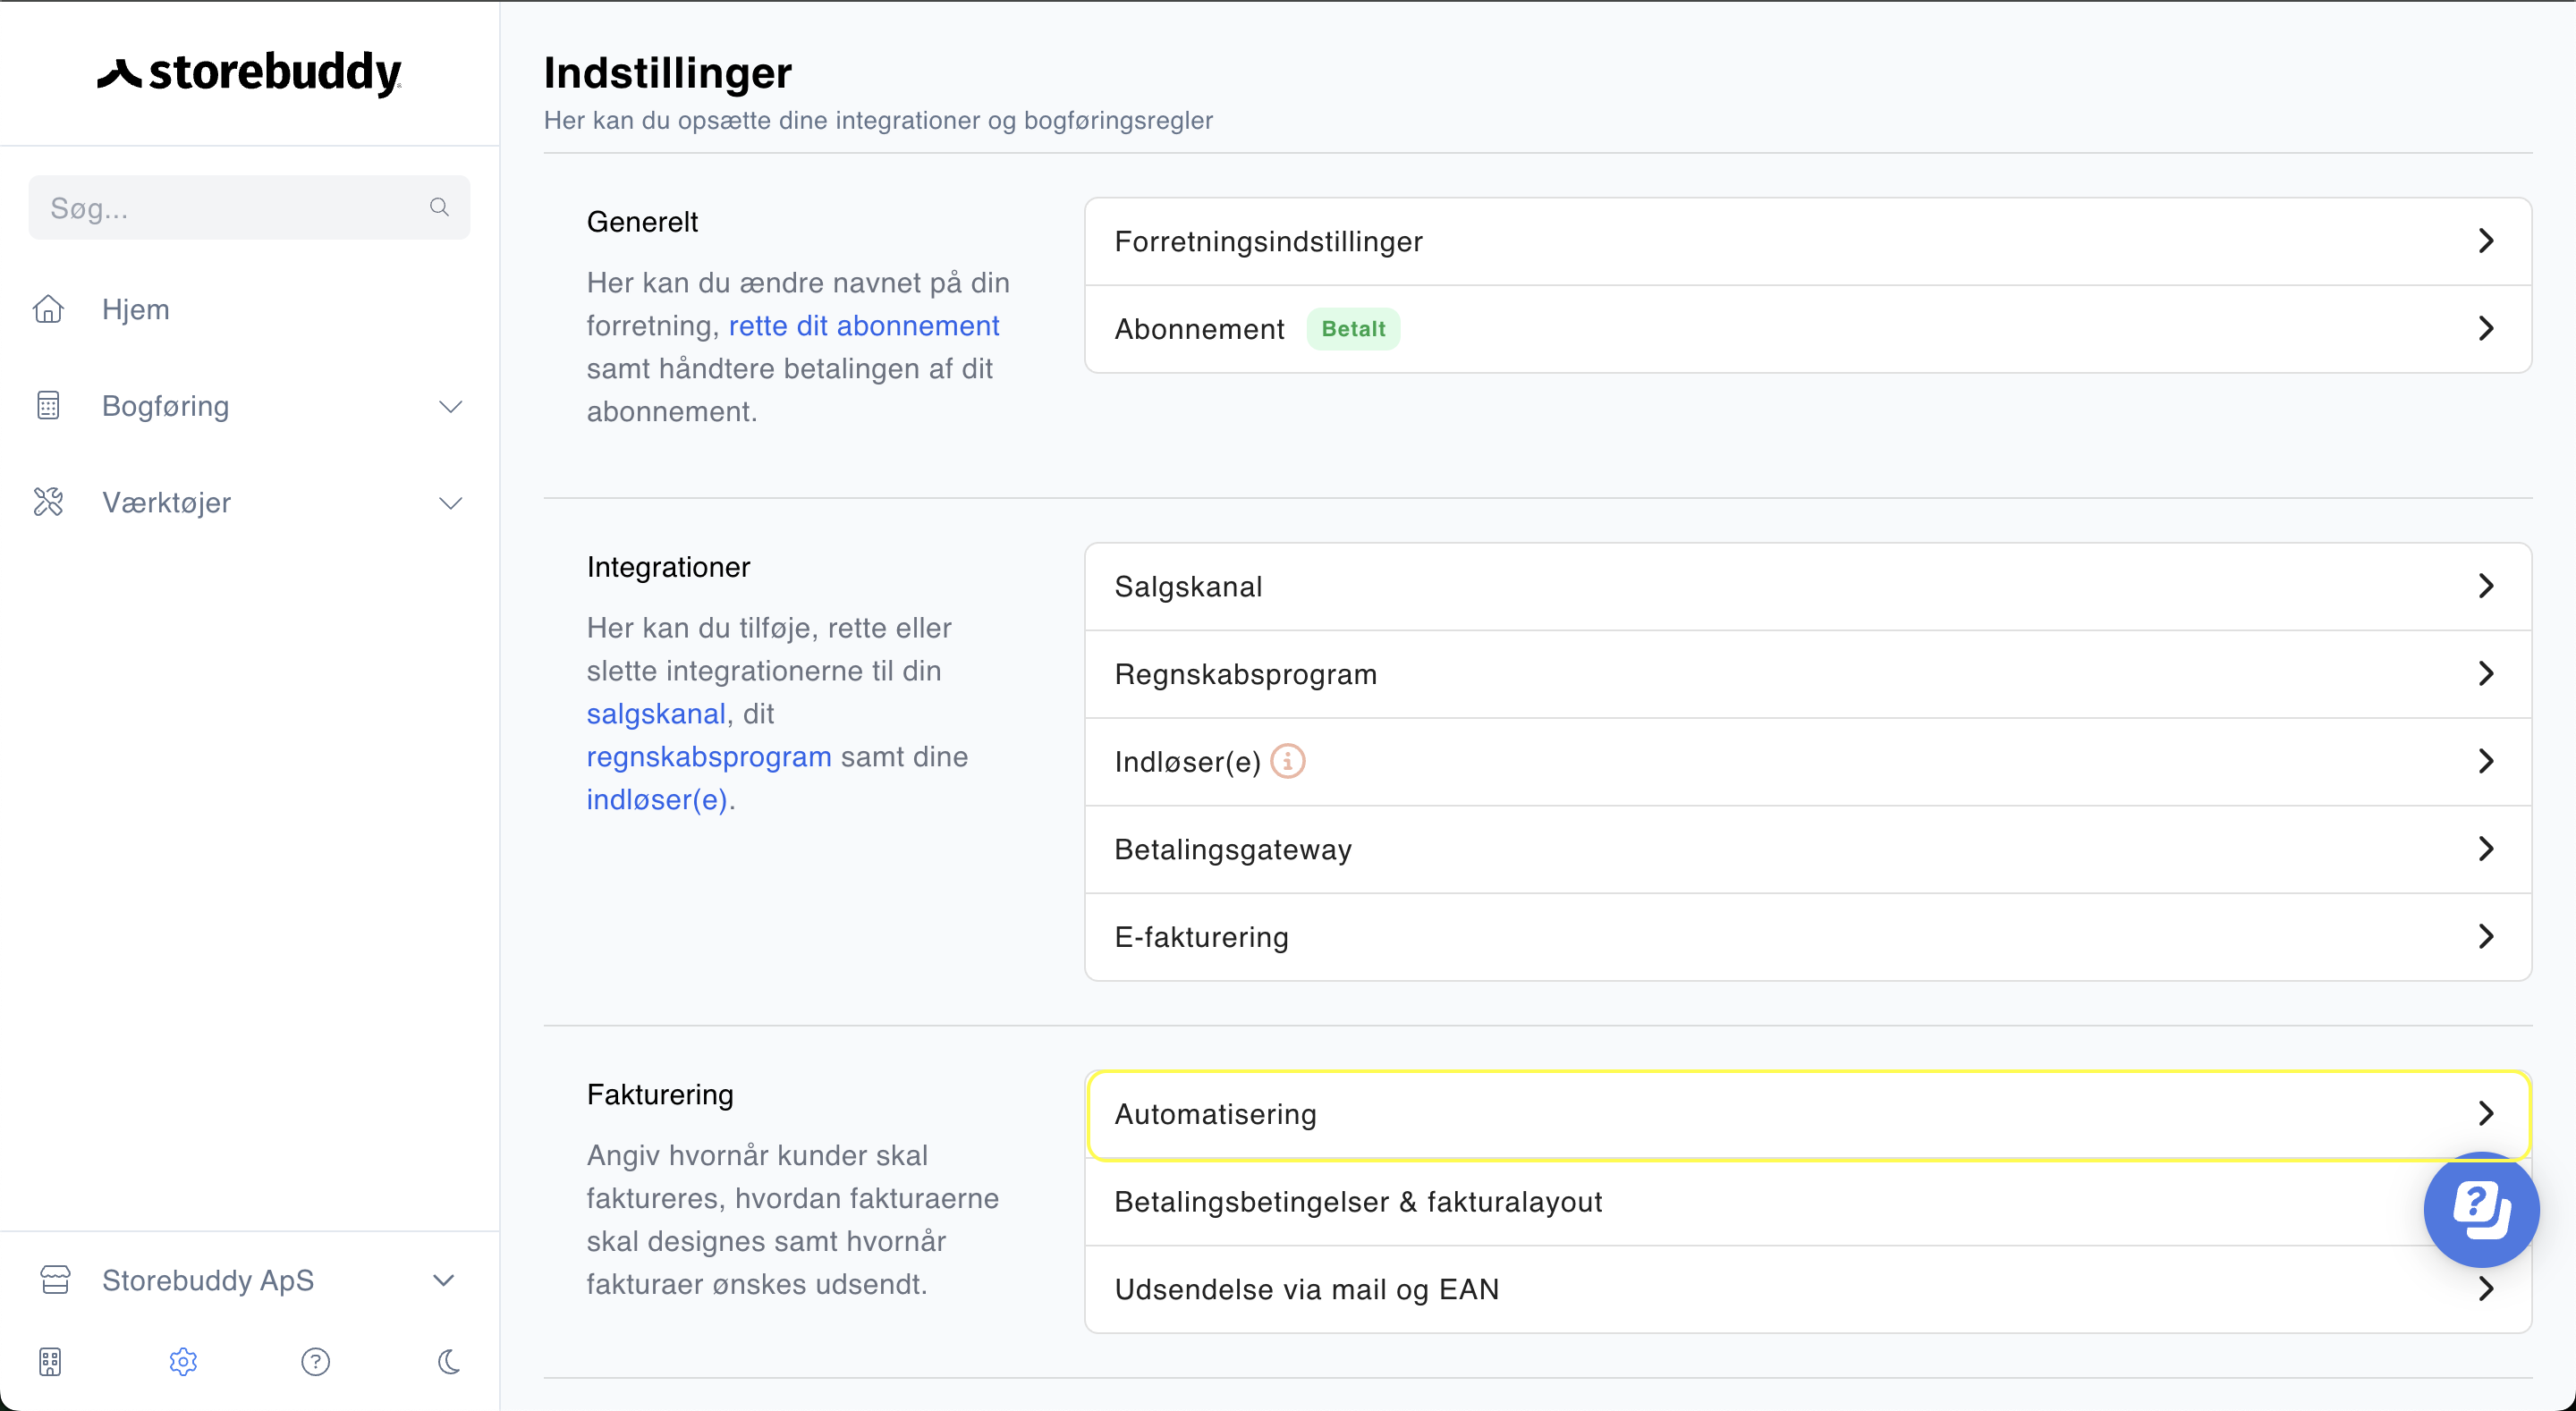This screenshot has width=2576, height=1411.
Task: Click the Værktøjer tools icon
Action: (48, 502)
